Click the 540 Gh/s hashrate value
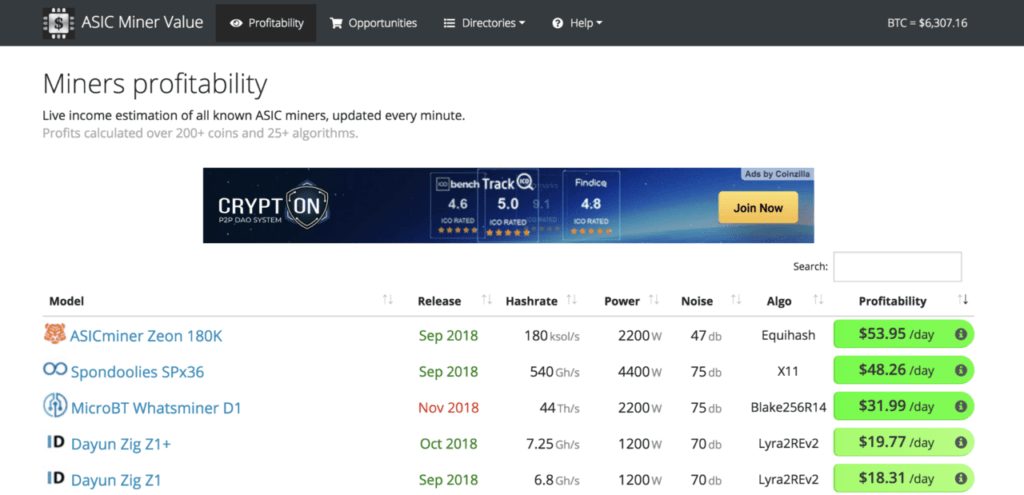Viewport: 1024px width, 495px height. pos(555,372)
